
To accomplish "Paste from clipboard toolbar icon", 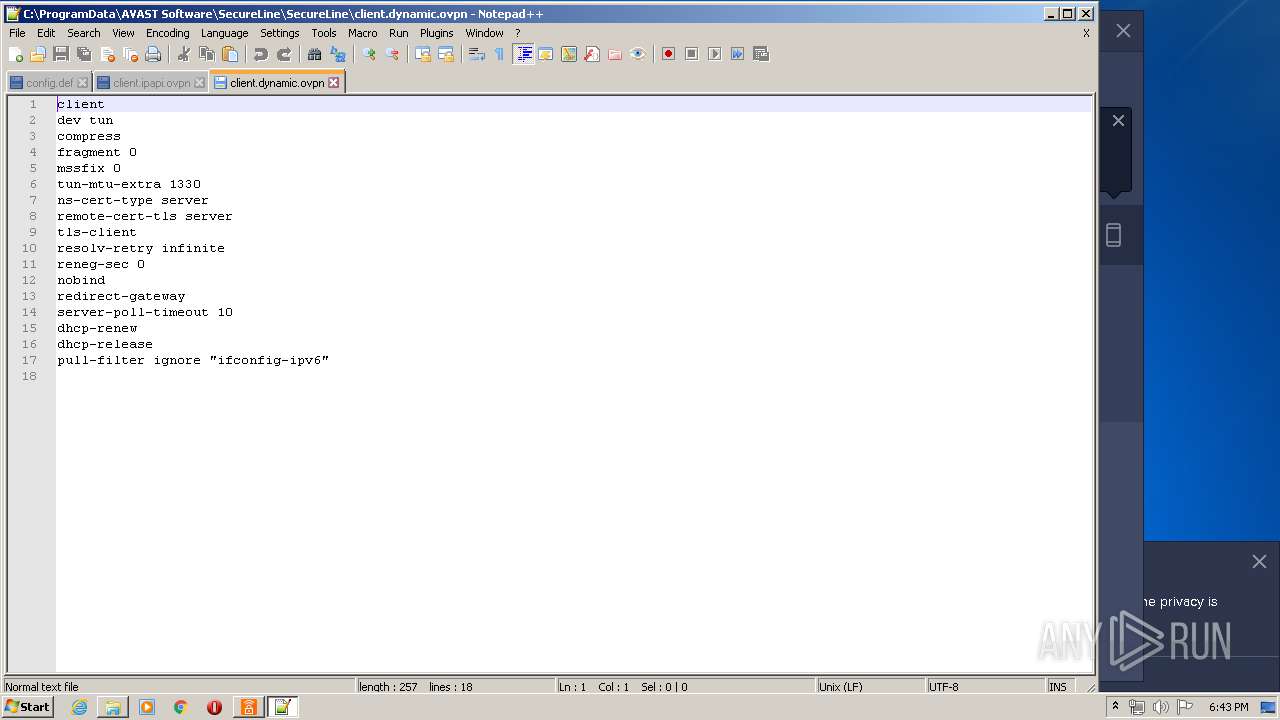I will (x=230, y=54).
